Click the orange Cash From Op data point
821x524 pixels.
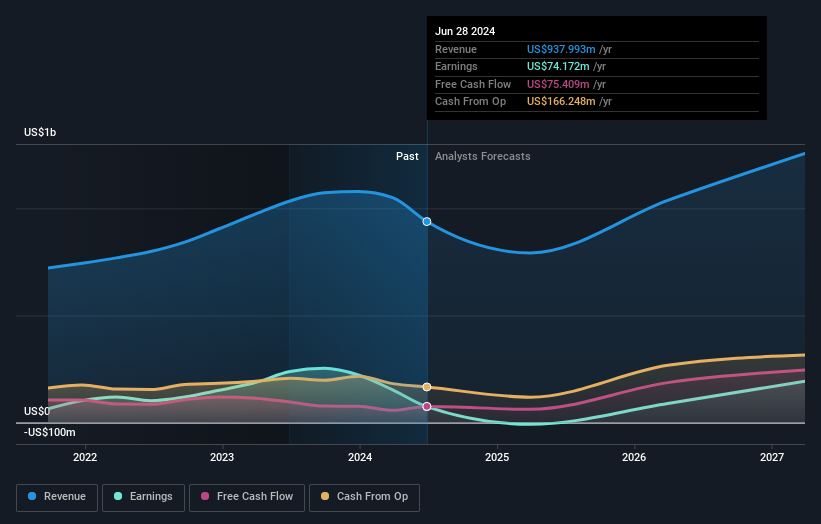pyautogui.click(x=427, y=387)
